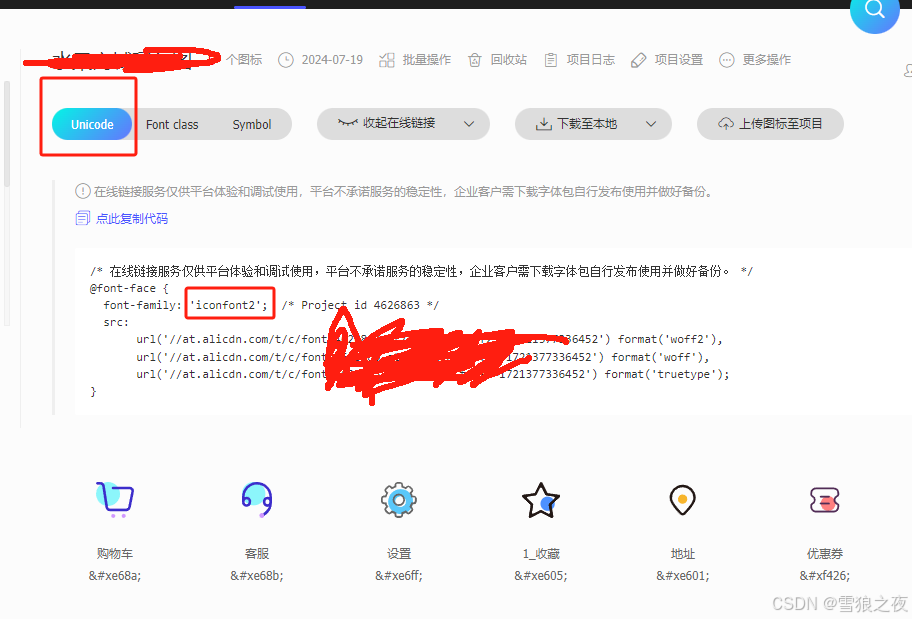Click the unicode &#xe601; text
Image resolution: width=912 pixels, height=619 pixels.
[x=683, y=575]
